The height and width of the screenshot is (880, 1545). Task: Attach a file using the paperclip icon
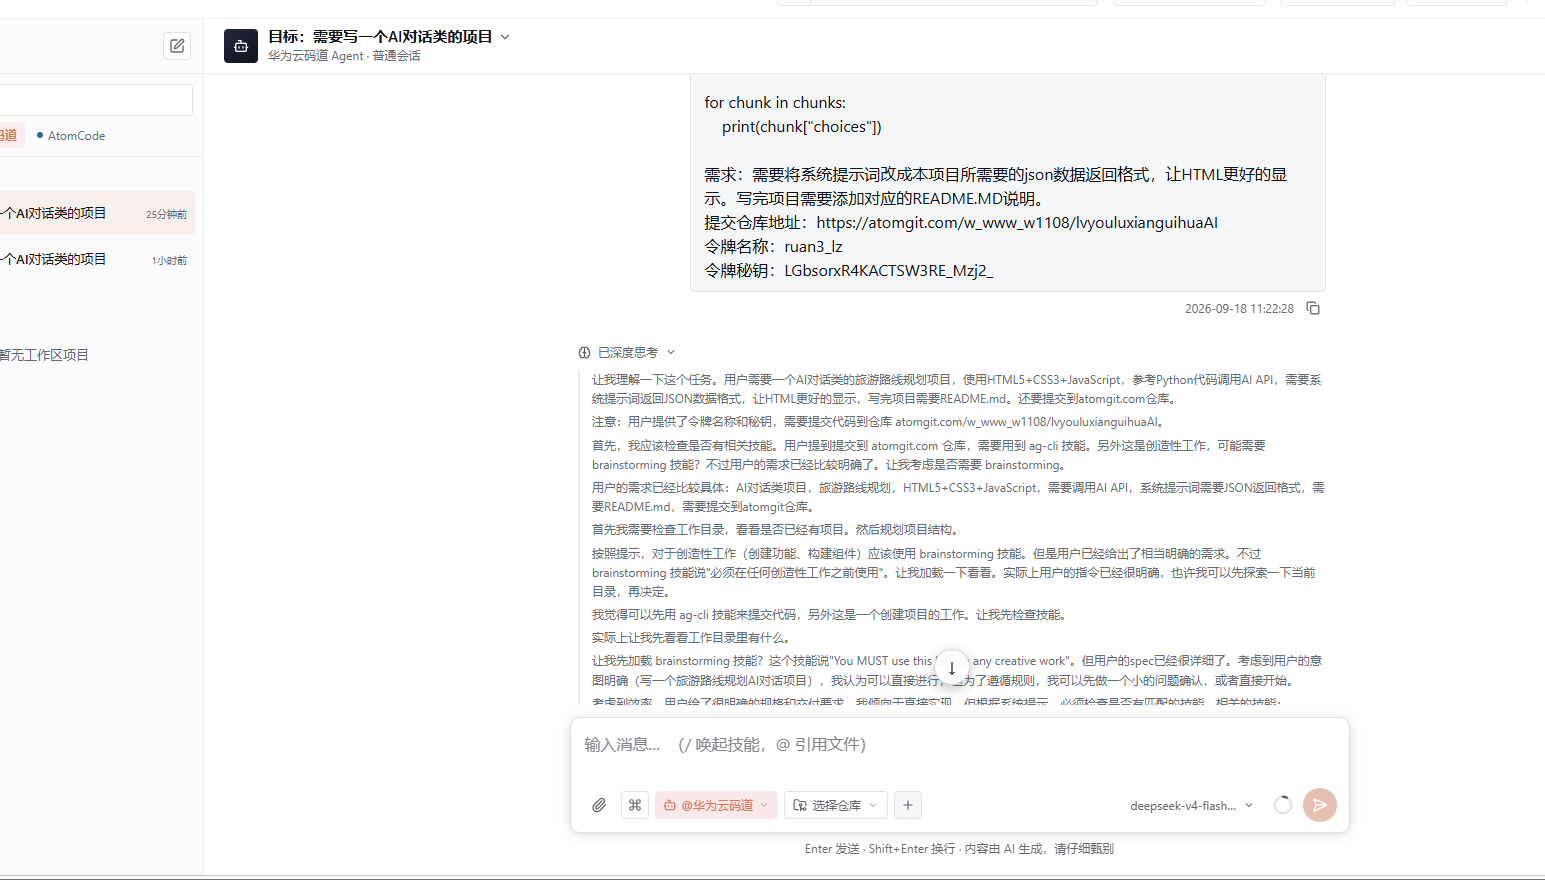pos(599,805)
